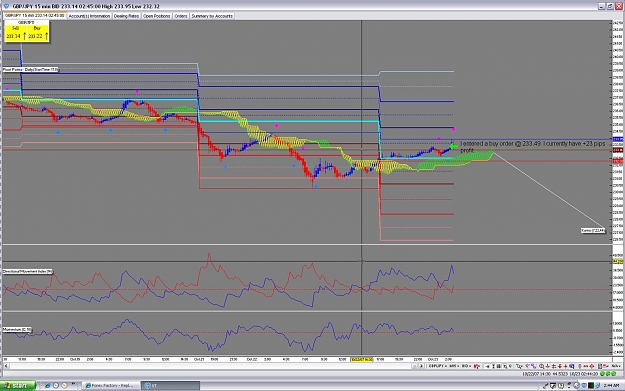This screenshot has height=391, width=625.
Task: Select the Pivot Points indicator label
Action: coord(30,69)
